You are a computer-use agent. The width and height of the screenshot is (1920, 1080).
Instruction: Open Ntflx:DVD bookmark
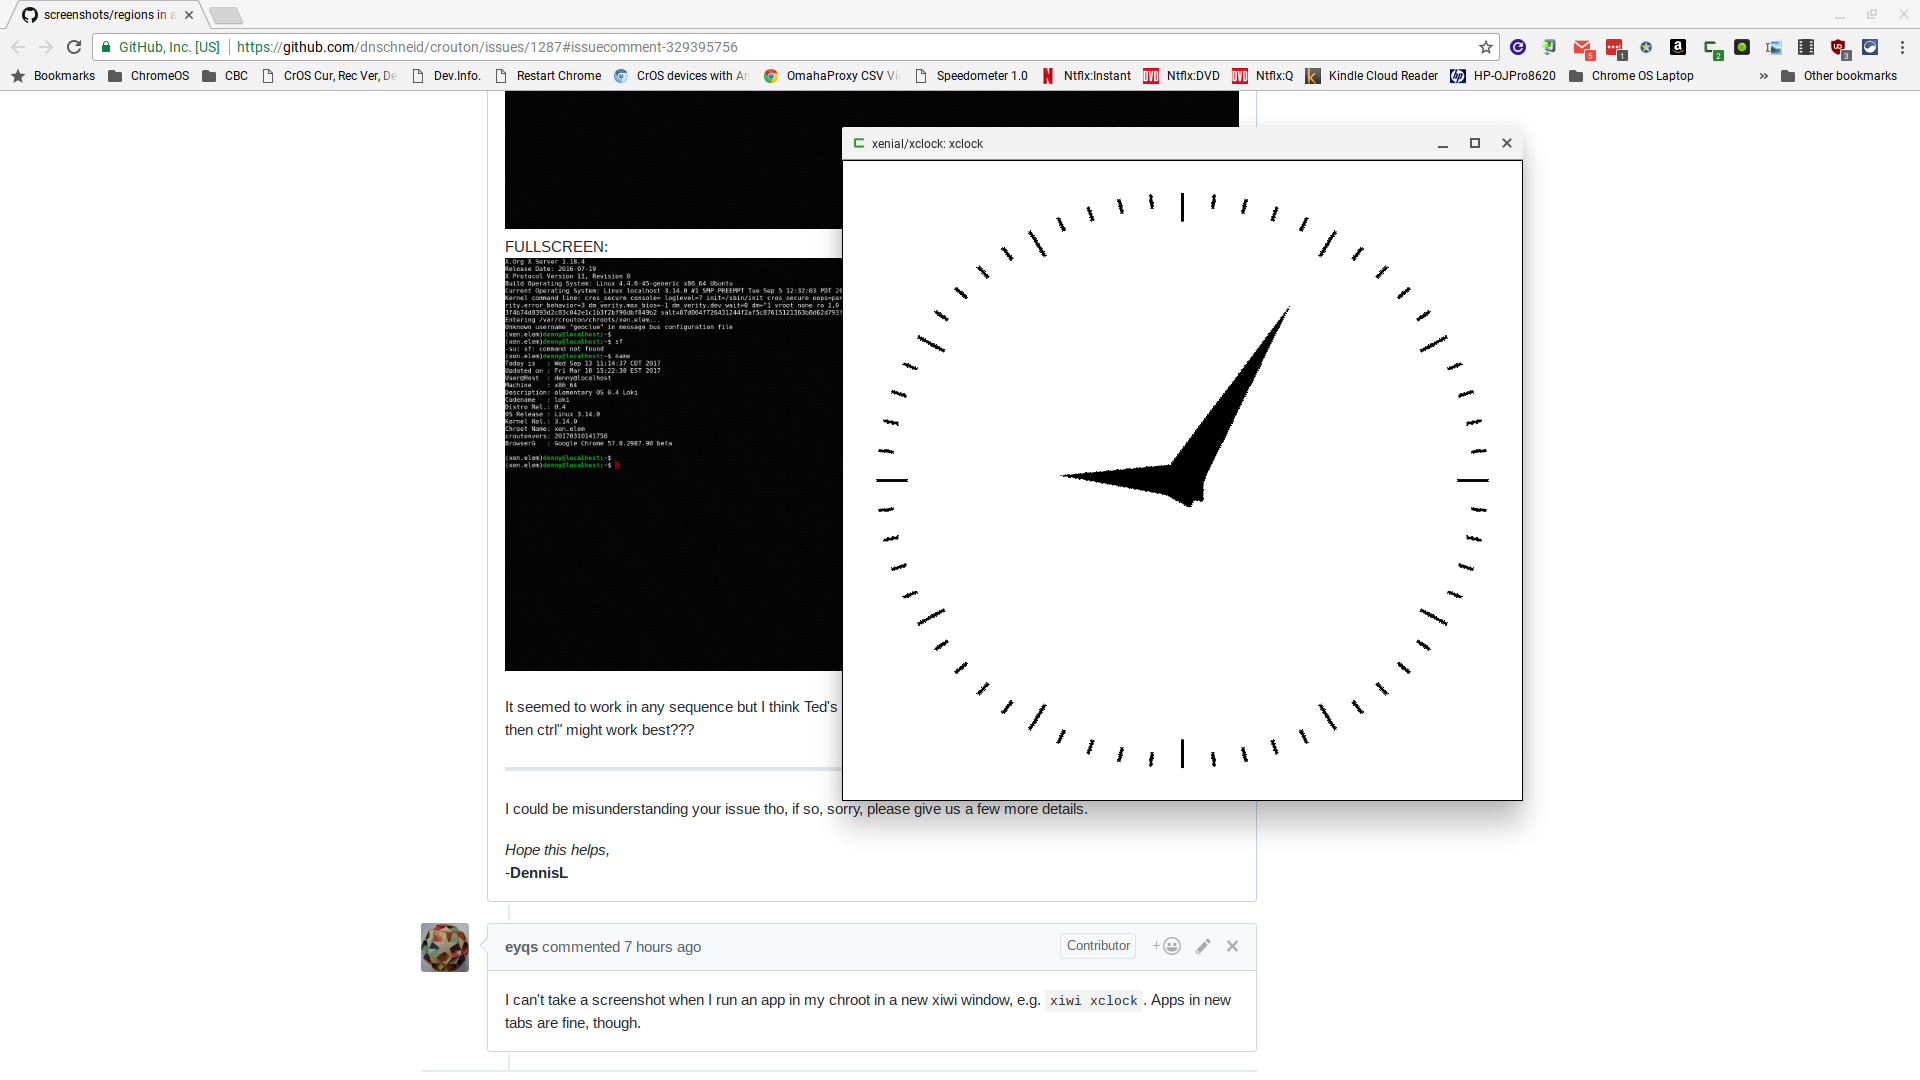tap(1182, 76)
